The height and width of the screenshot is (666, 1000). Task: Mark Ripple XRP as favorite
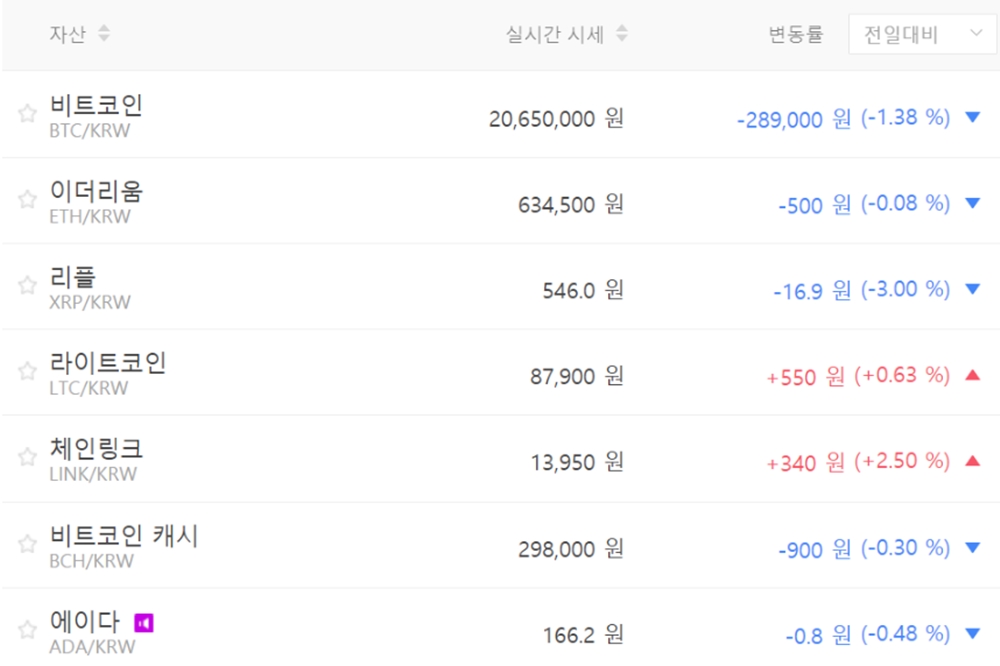coord(27,286)
